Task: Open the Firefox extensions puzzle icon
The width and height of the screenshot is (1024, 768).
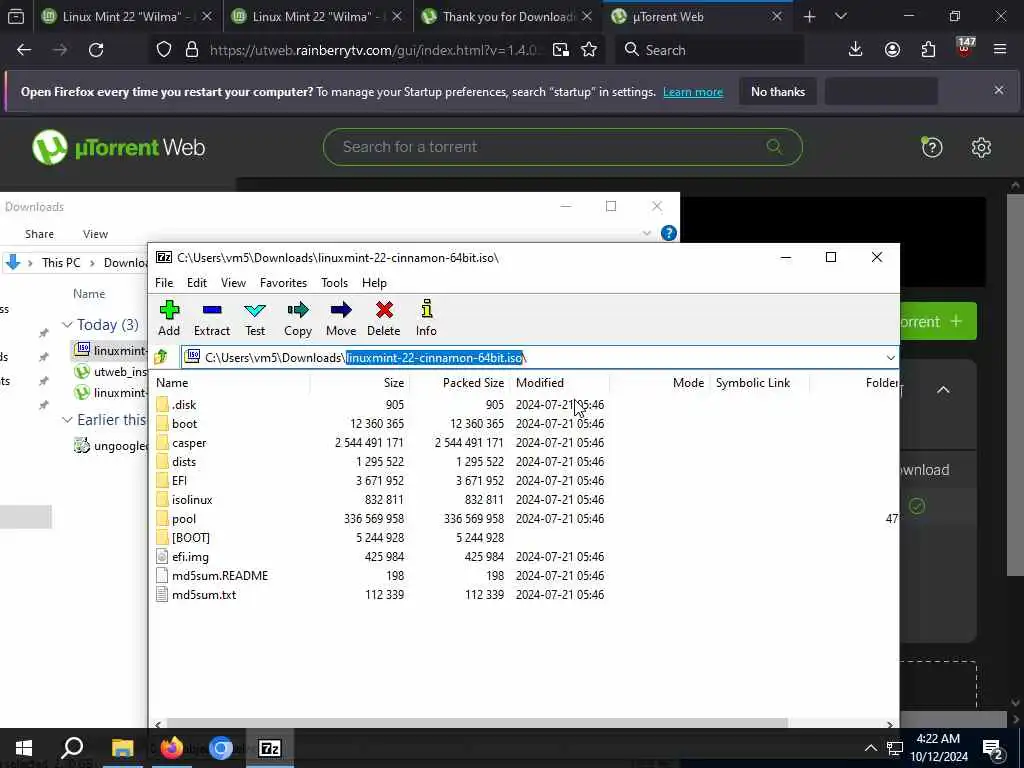Action: click(928, 50)
